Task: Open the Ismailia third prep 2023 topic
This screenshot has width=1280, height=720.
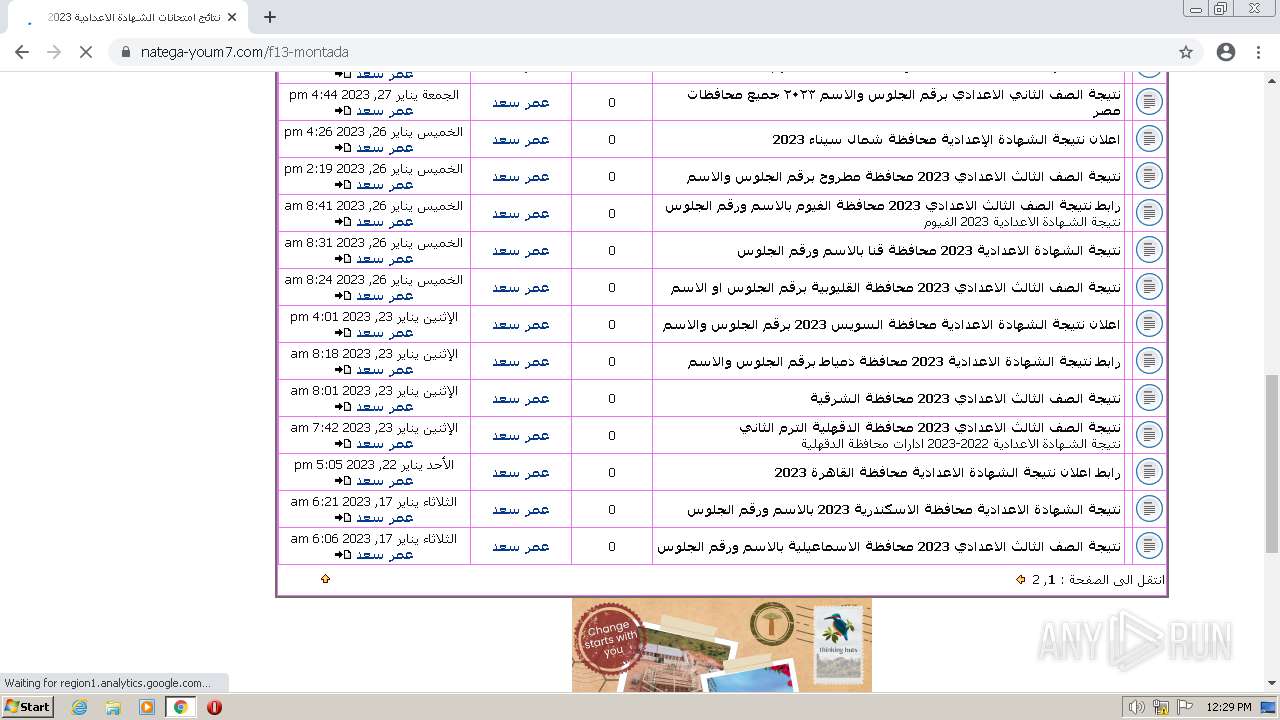Action: point(889,546)
